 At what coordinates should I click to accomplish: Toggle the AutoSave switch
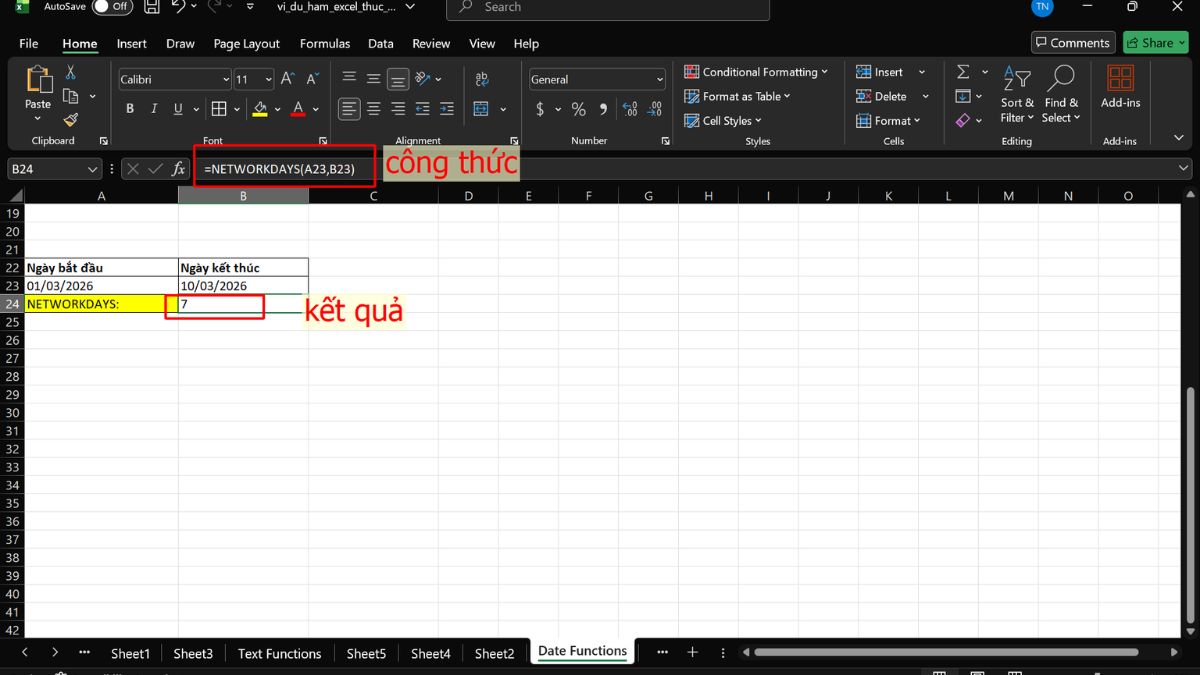pyautogui.click(x=111, y=7)
